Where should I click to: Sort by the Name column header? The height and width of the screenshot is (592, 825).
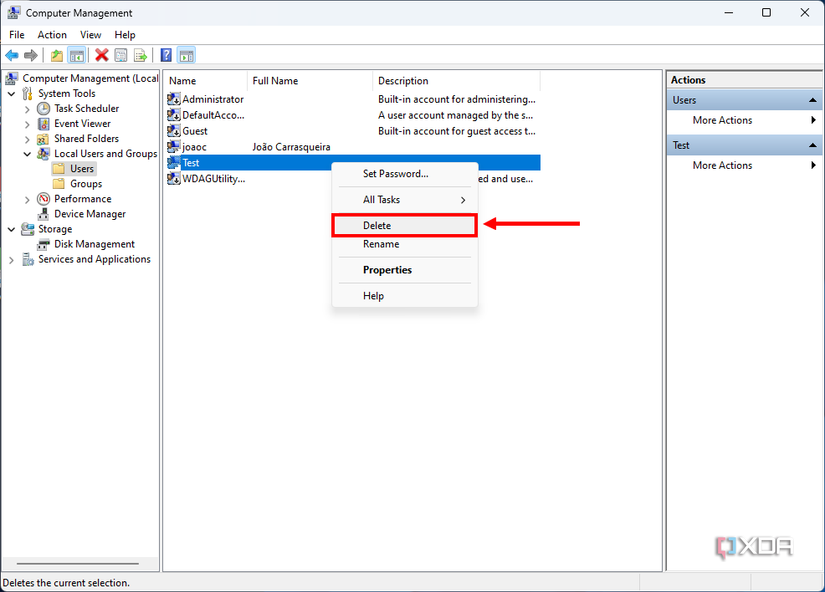coord(206,81)
